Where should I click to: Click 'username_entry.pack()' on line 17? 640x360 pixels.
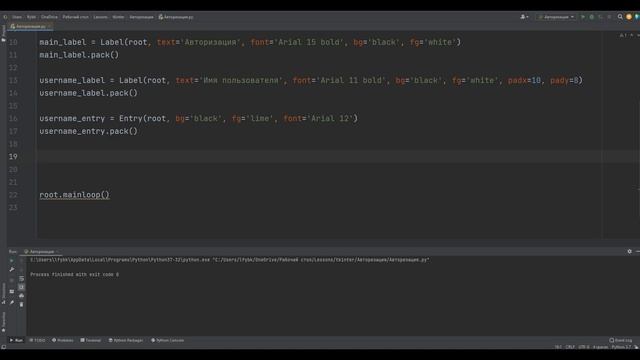pyautogui.click(x=88, y=131)
